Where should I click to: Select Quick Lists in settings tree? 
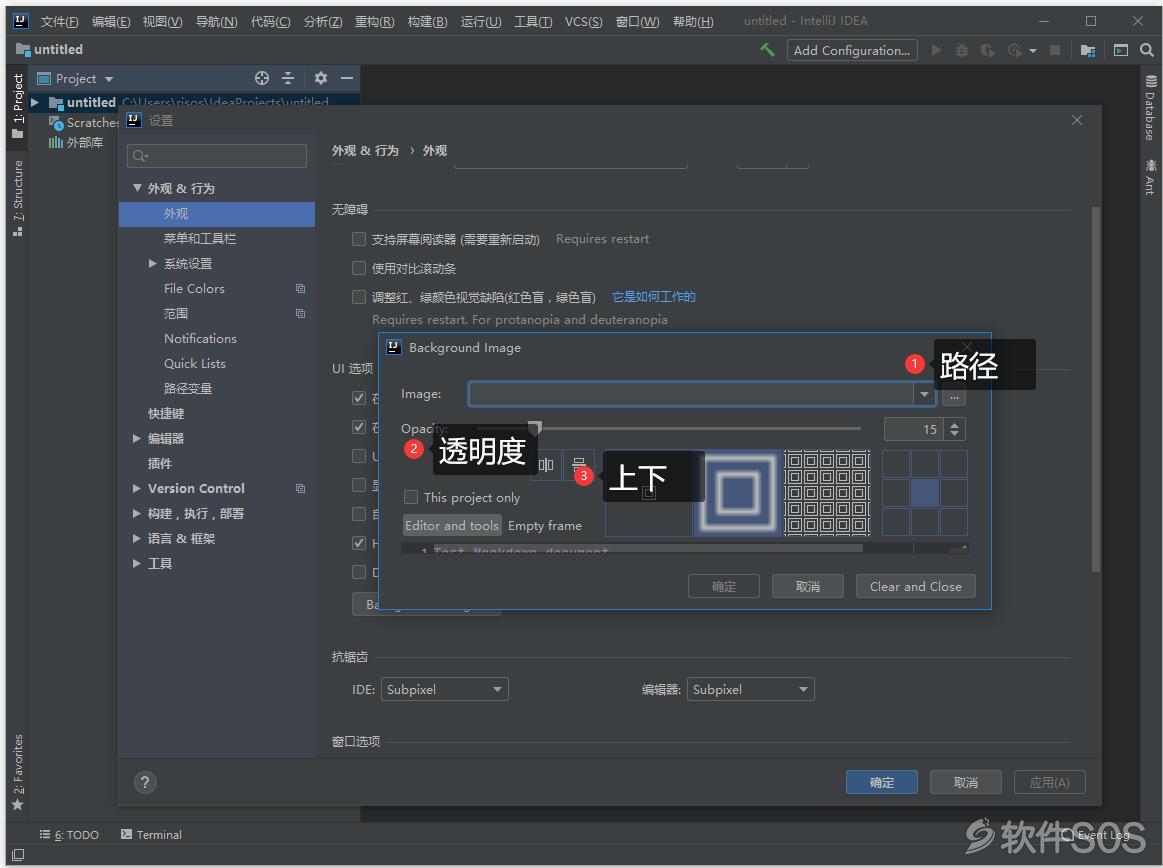(195, 364)
